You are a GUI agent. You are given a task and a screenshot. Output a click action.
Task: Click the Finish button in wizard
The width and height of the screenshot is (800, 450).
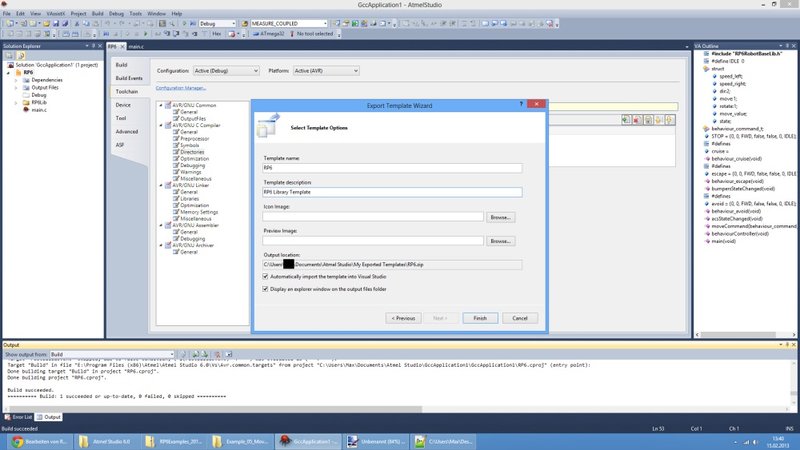[480, 317]
